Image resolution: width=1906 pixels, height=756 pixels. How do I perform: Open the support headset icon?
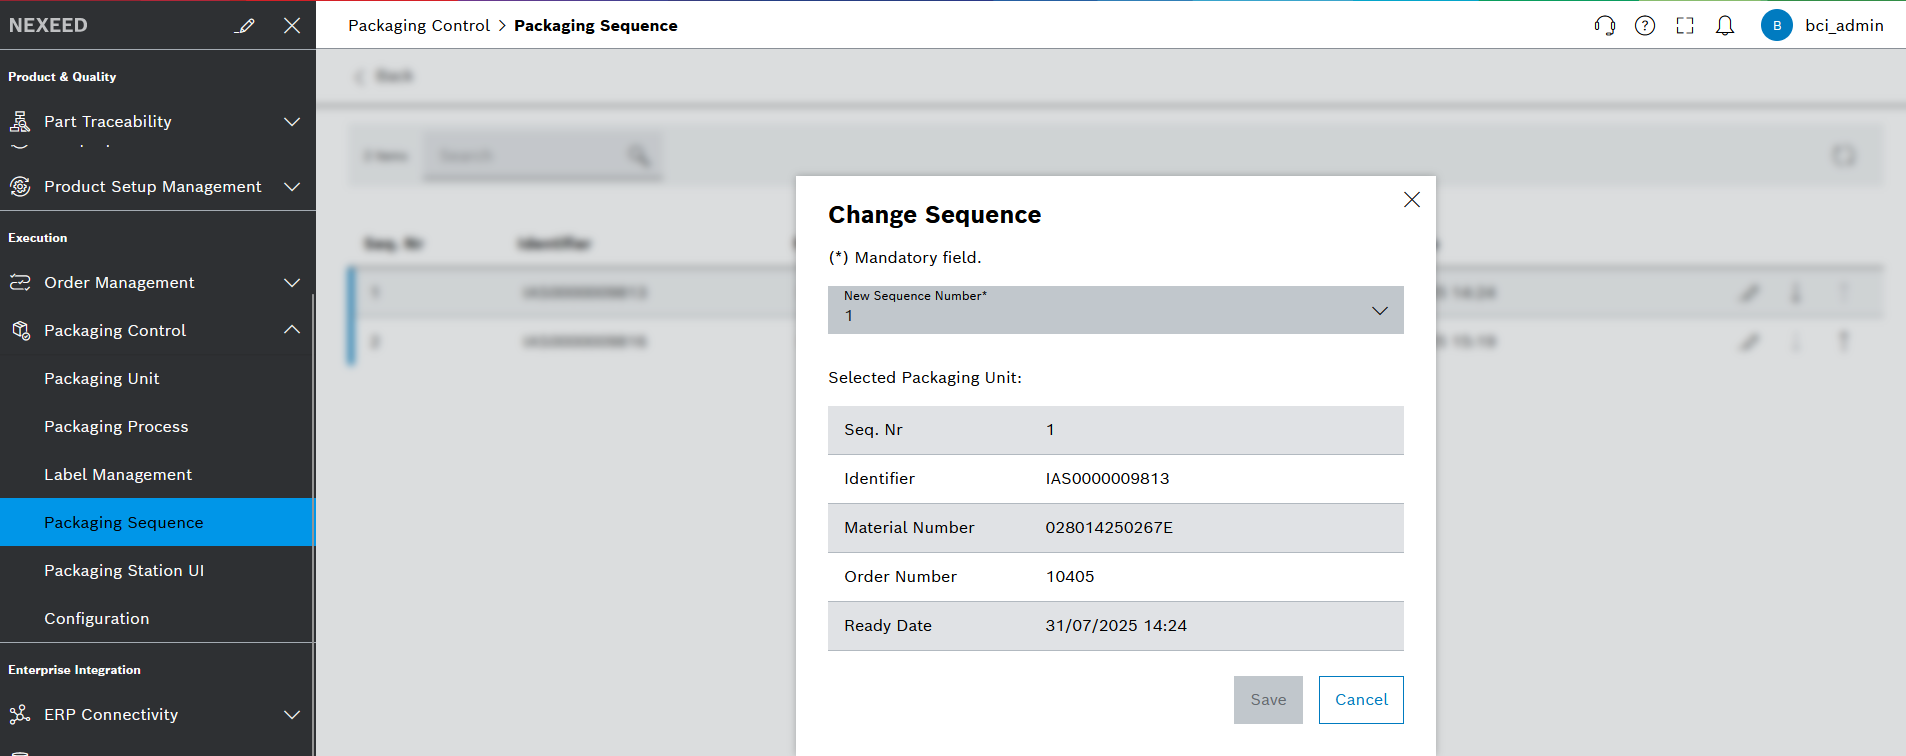click(1604, 26)
